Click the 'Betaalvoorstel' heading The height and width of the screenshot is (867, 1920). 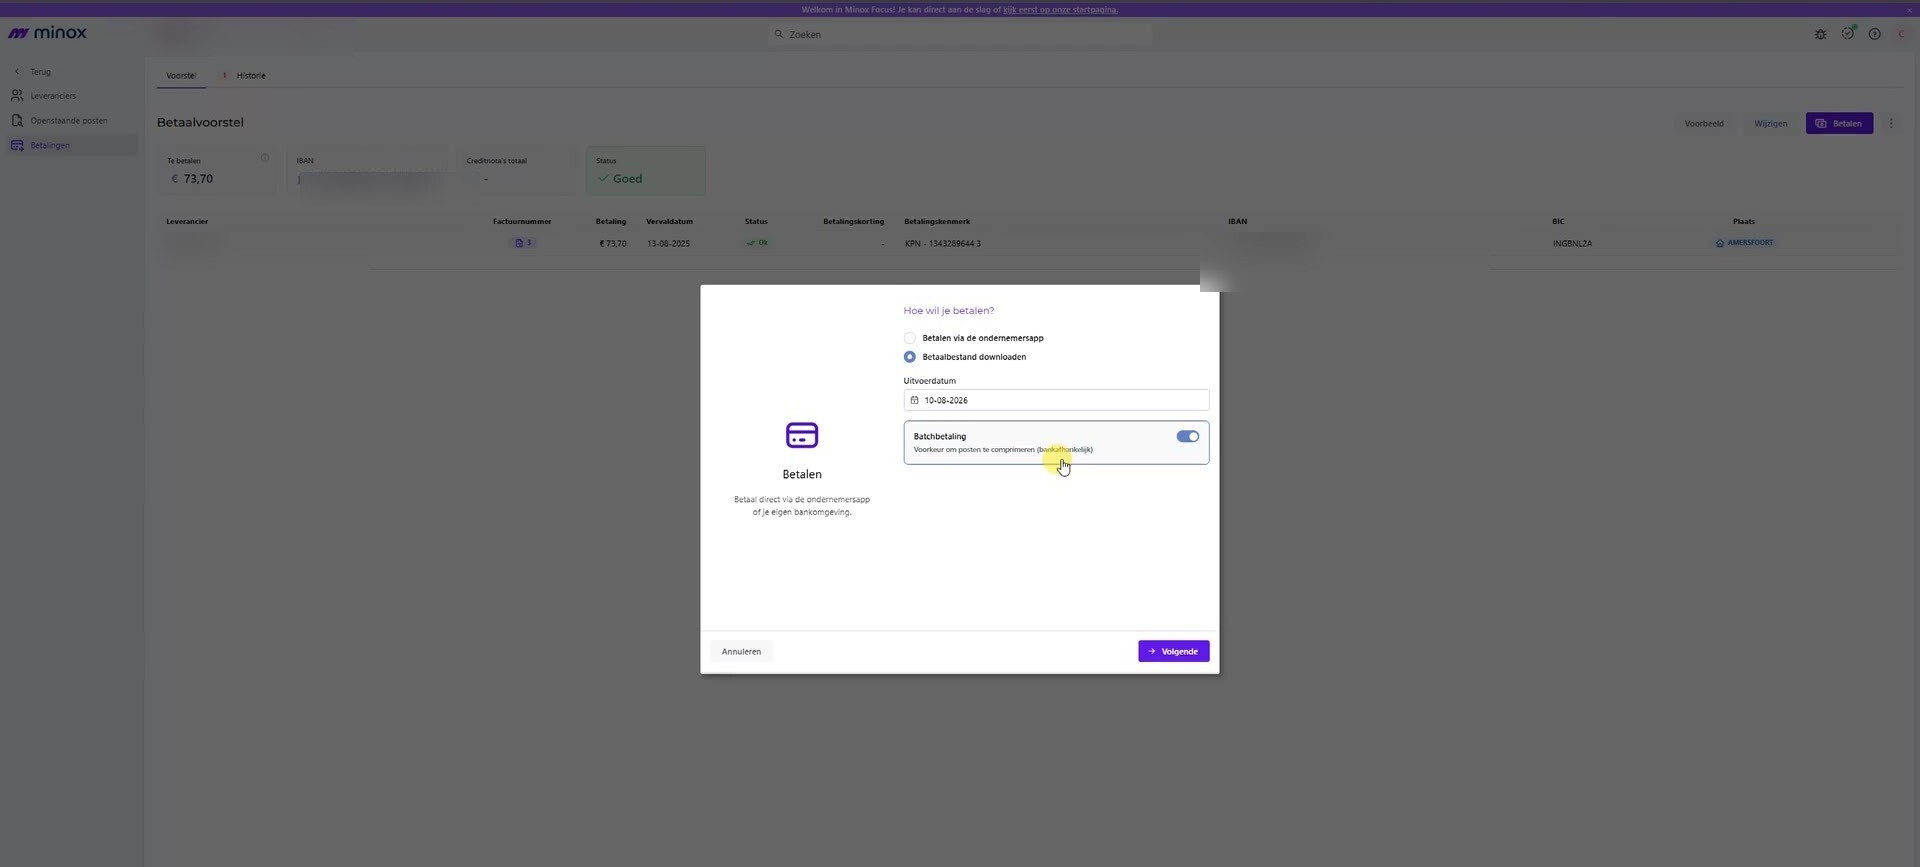(200, 123)
